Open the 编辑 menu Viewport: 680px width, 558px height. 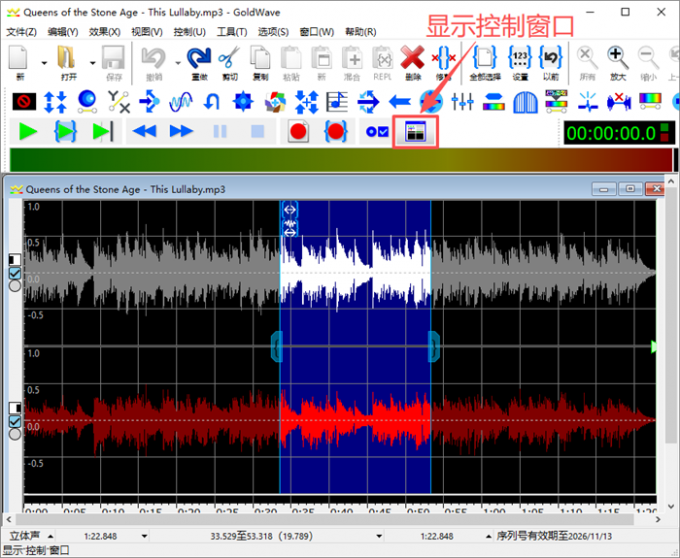[63, 32]
